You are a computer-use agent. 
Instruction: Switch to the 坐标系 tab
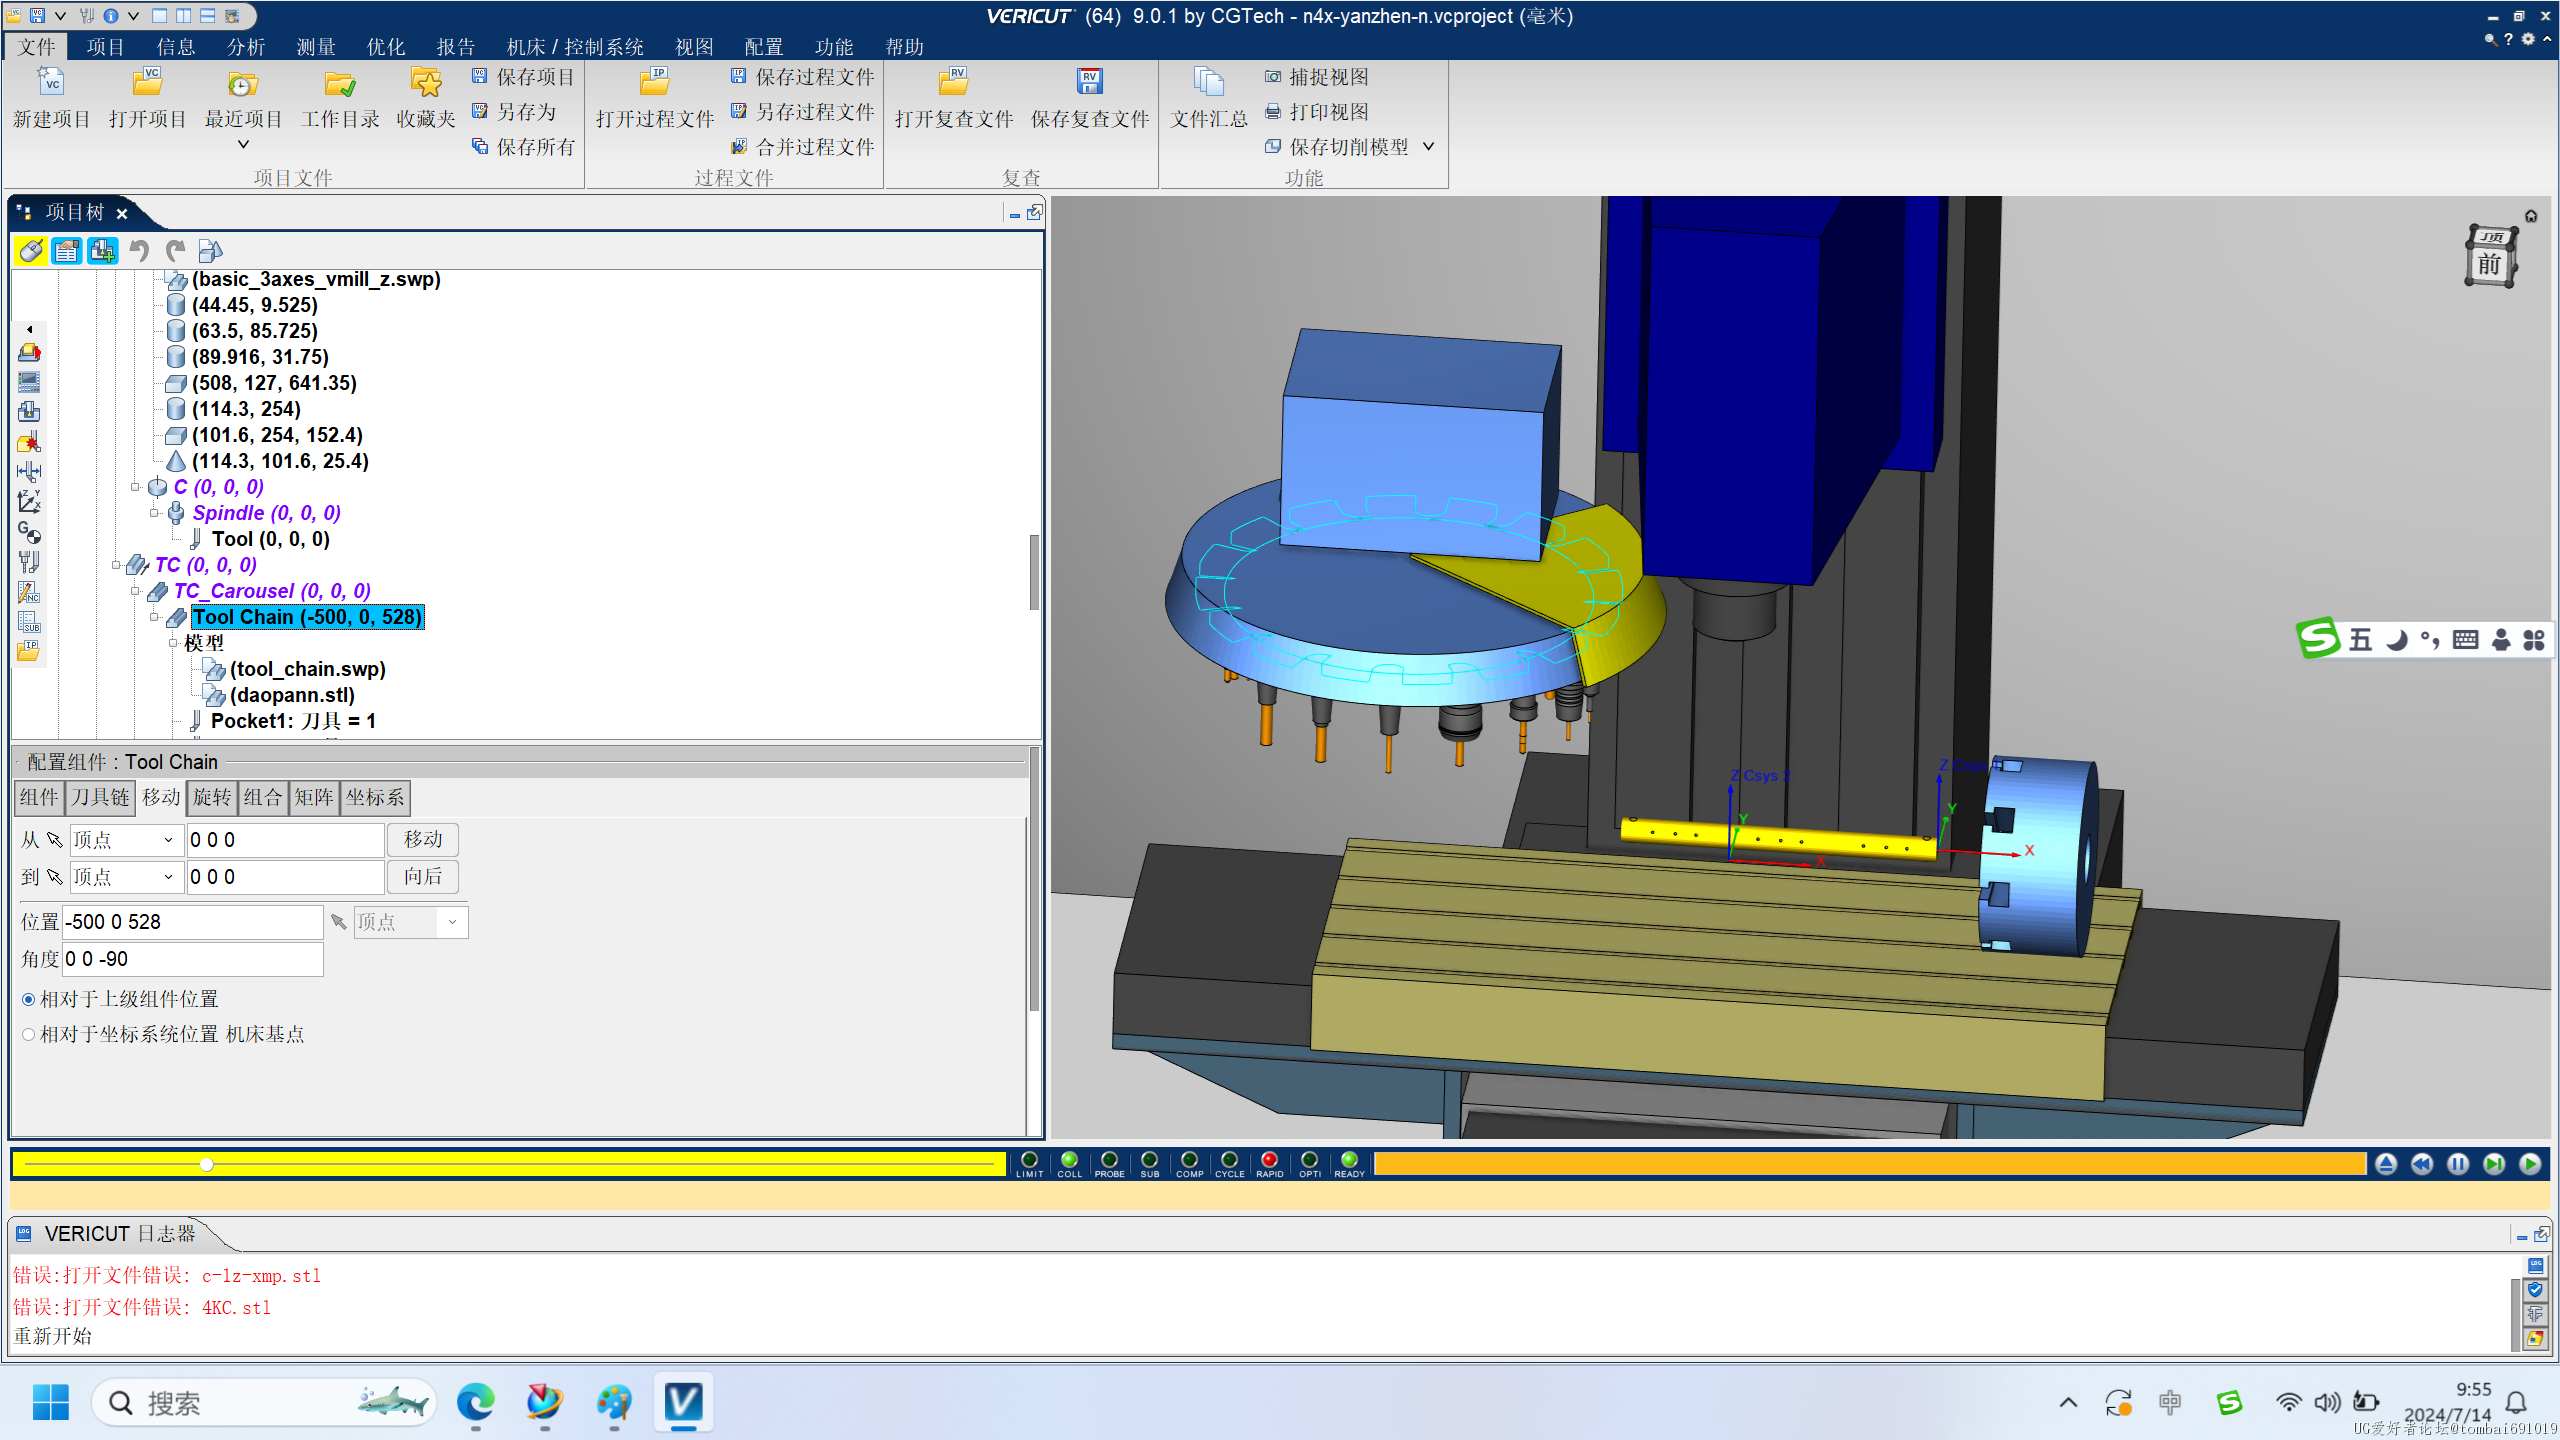pyautogui.click(x=375, y=797)
